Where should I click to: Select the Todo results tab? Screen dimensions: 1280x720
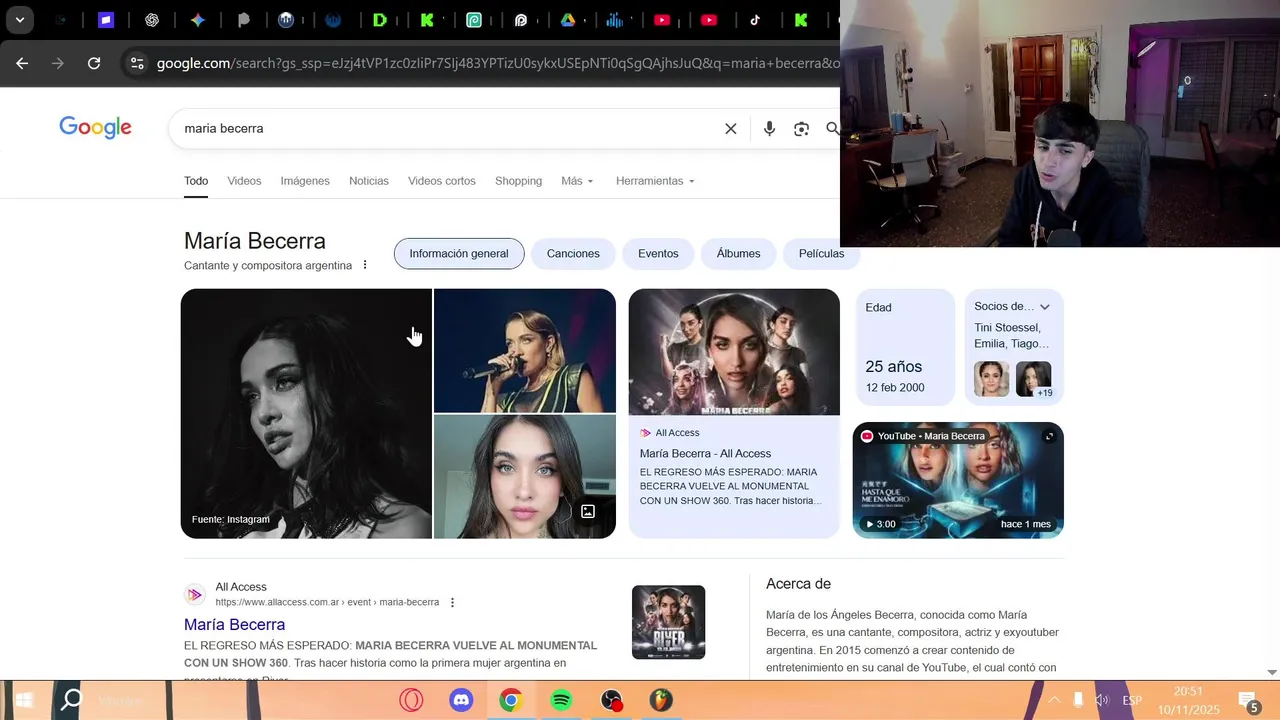(x=196, y=181)
